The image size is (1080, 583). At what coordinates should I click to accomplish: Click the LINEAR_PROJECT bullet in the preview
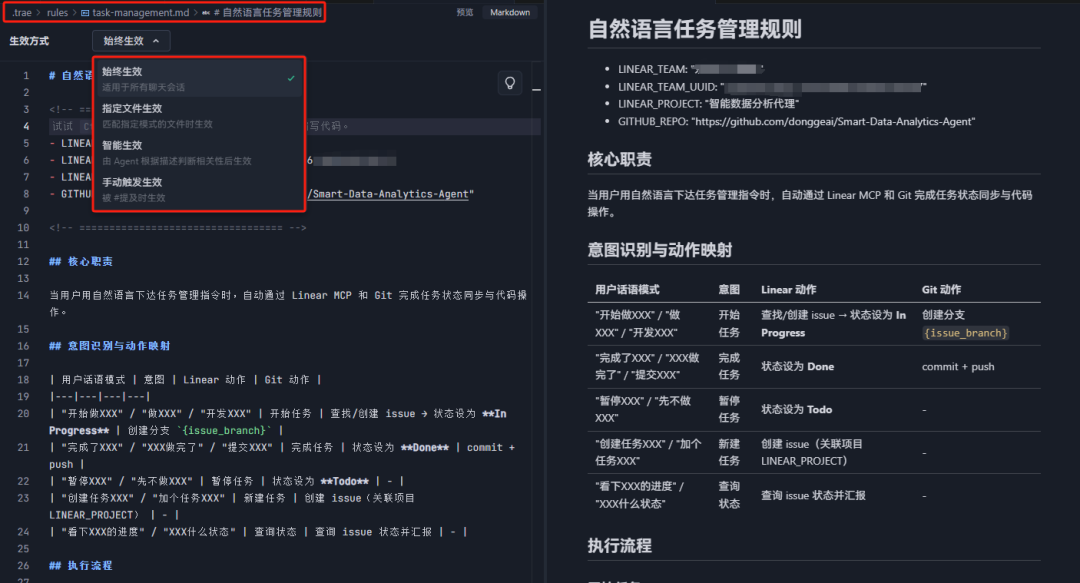point(708,103)
